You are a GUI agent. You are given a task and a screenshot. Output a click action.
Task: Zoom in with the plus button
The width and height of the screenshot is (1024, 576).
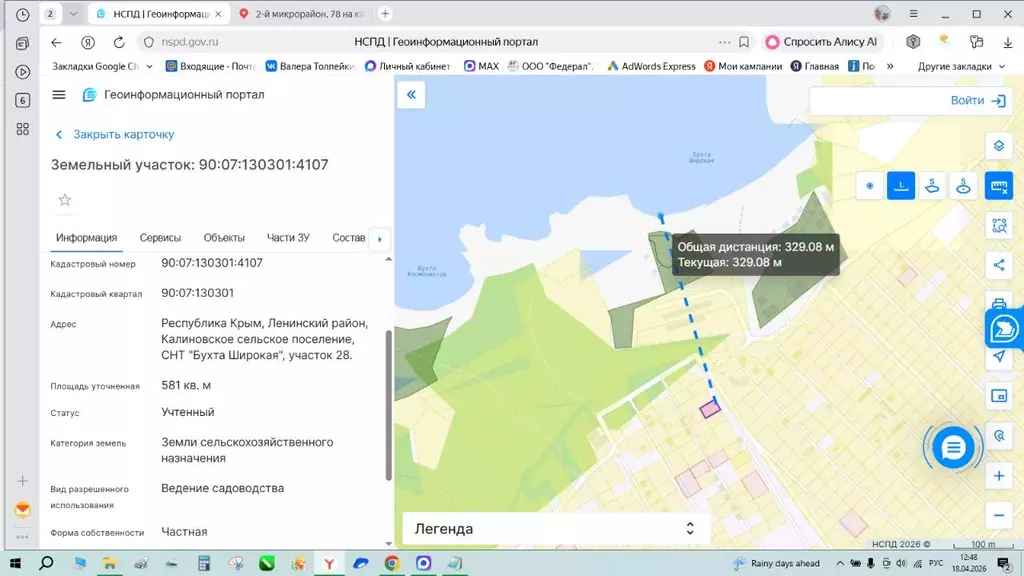coord(998,476)
